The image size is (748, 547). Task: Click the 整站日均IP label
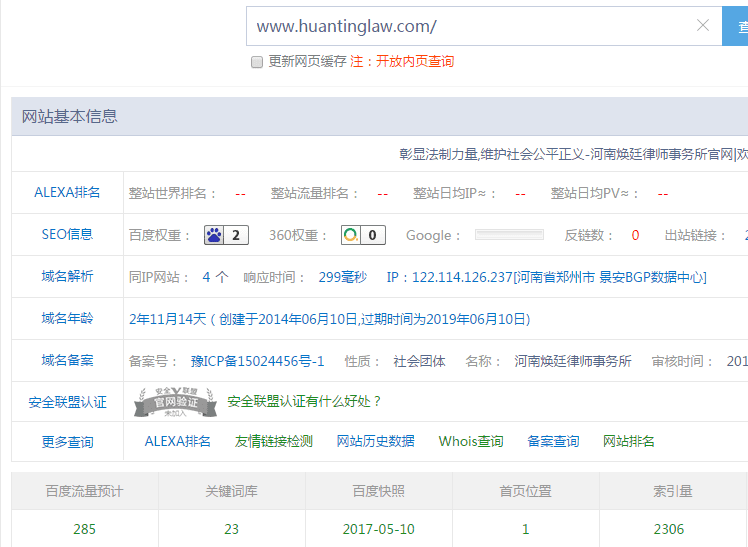point(454,193)
